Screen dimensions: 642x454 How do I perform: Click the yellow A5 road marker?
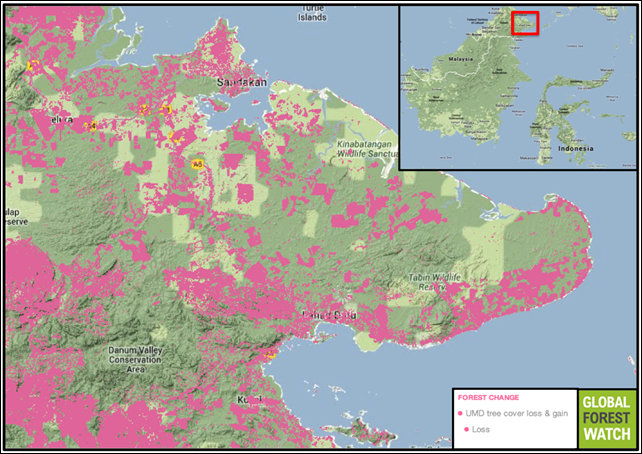197,164
